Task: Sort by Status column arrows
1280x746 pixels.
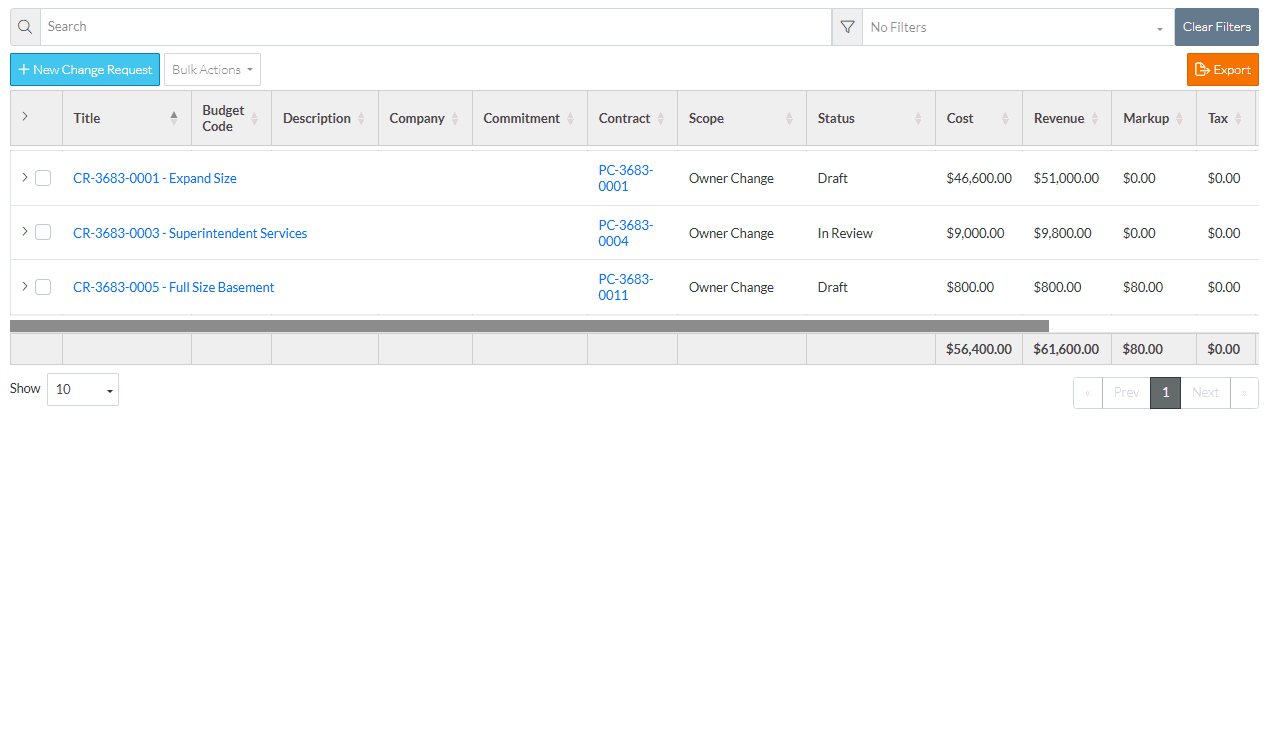Action: tap(918, 118)
